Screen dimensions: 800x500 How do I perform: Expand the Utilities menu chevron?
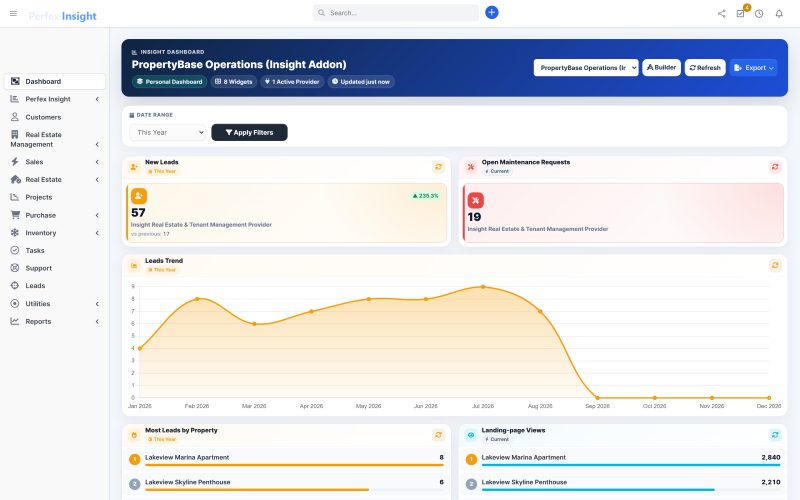(97, 304)
